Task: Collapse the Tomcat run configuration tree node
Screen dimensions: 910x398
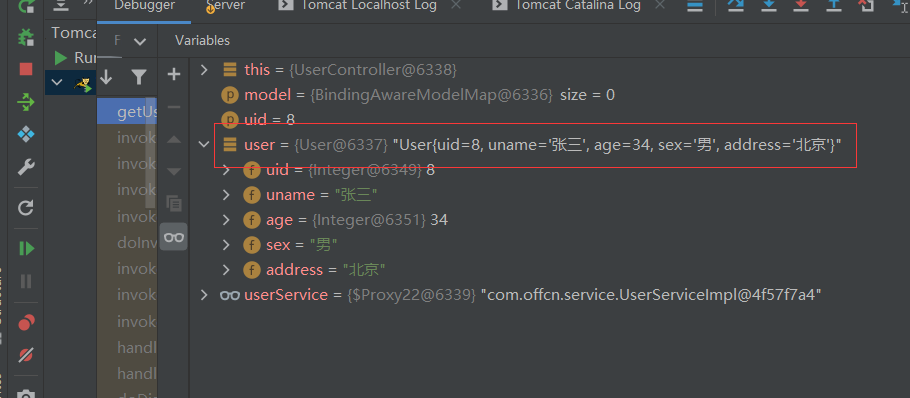Action: pyautogui.click(x=56, y=83)
